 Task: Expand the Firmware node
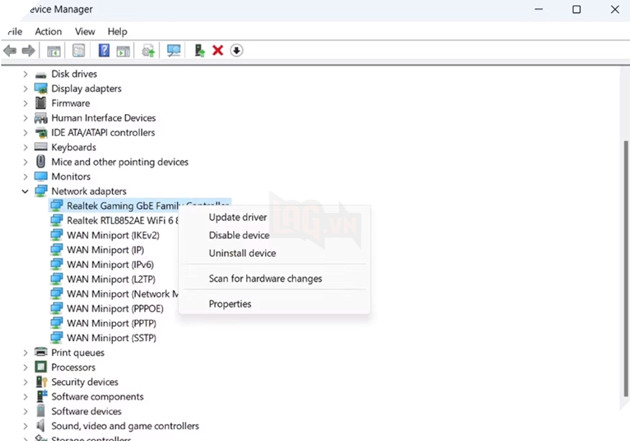25,103
